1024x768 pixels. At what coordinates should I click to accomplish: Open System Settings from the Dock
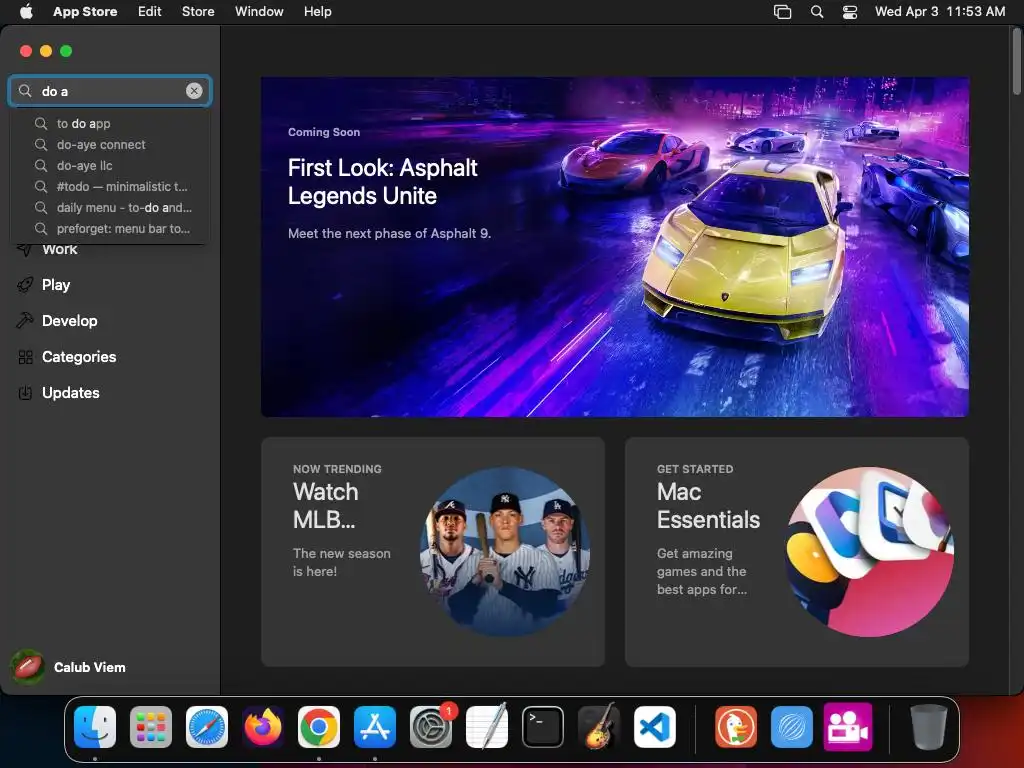(x=431, y=727)
